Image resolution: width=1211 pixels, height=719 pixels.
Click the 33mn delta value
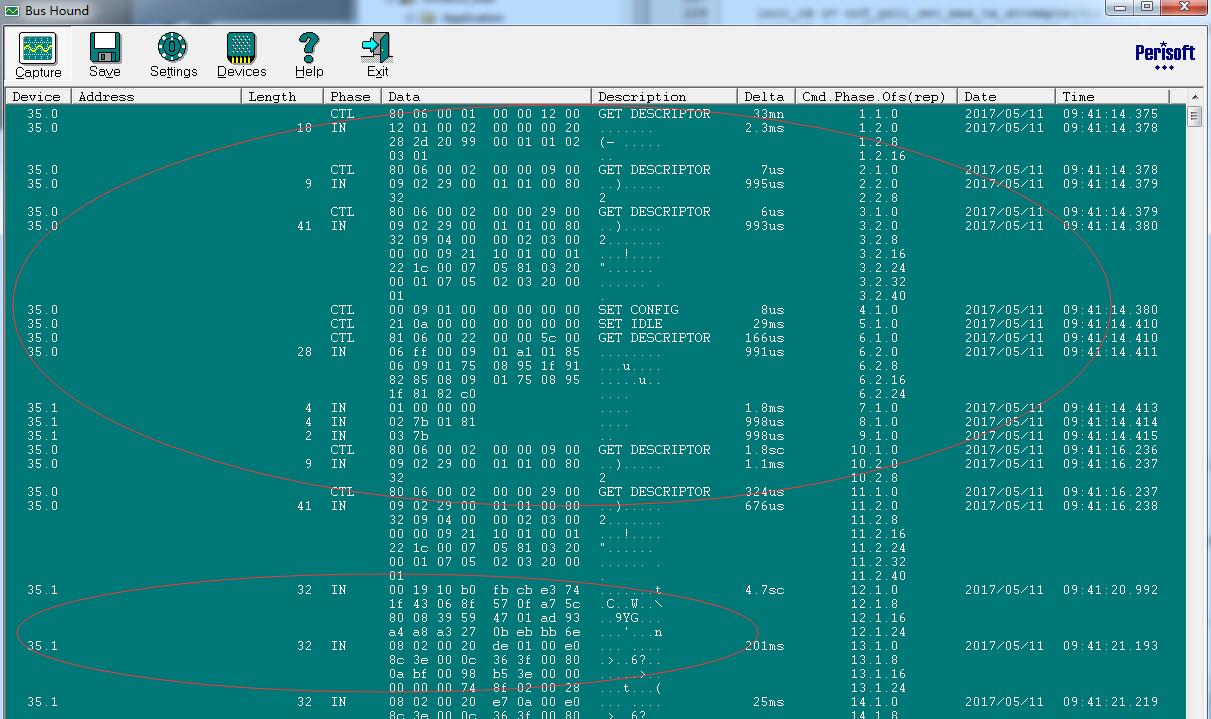pyautogui.click(x=768, y=114)
